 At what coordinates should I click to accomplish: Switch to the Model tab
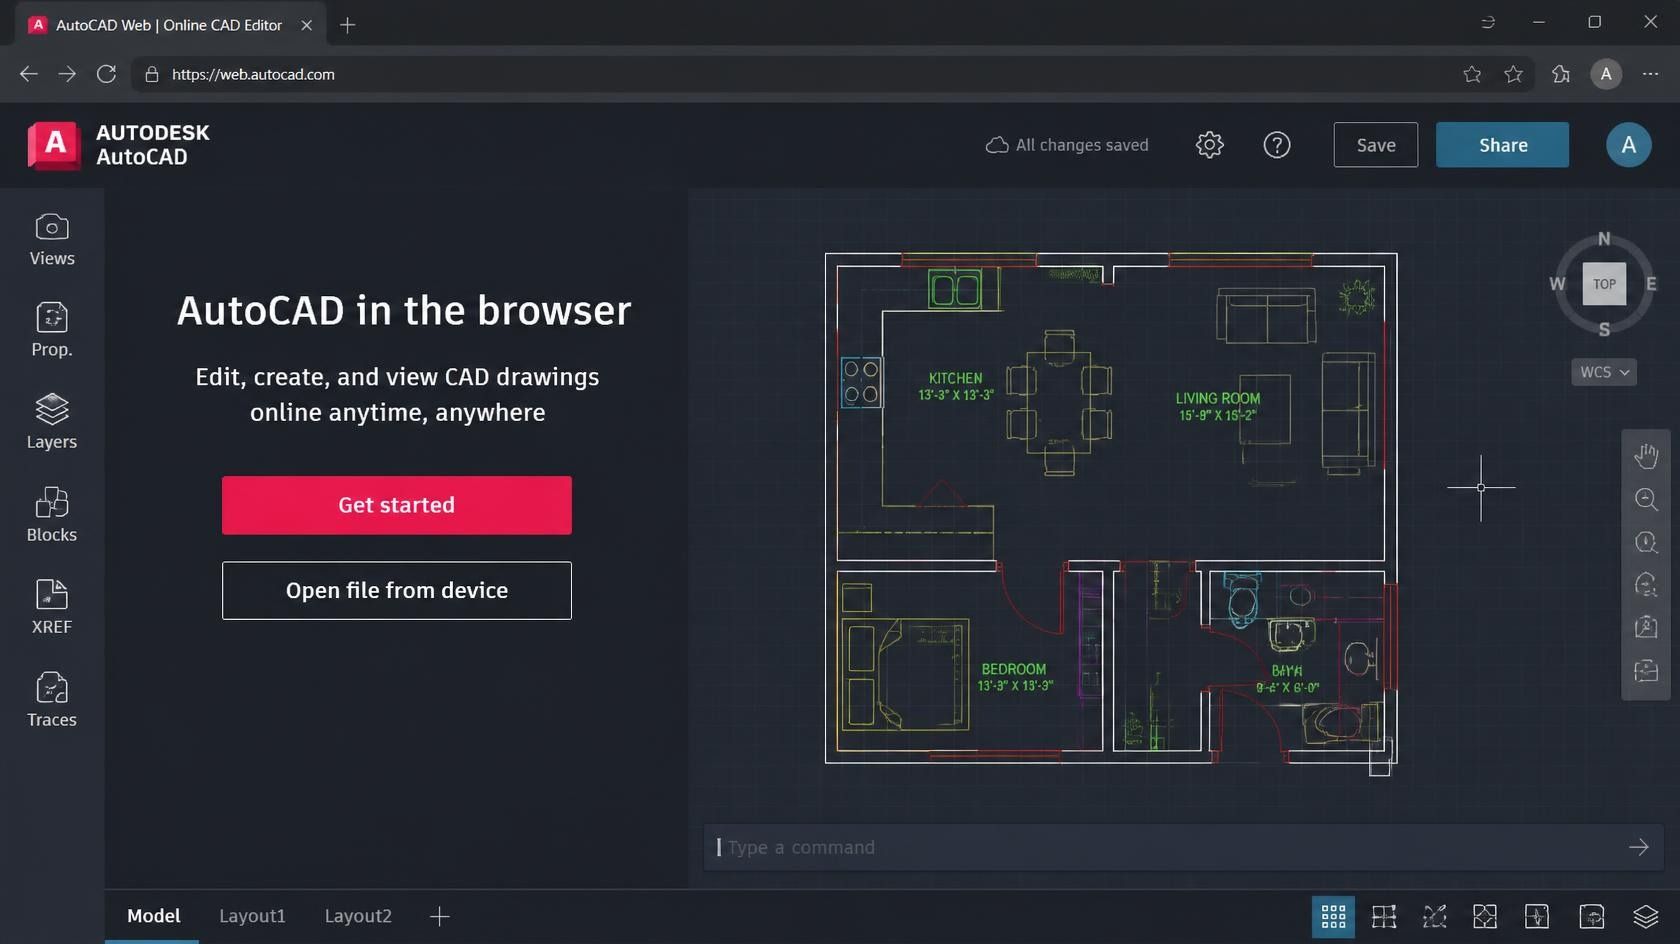153,916
